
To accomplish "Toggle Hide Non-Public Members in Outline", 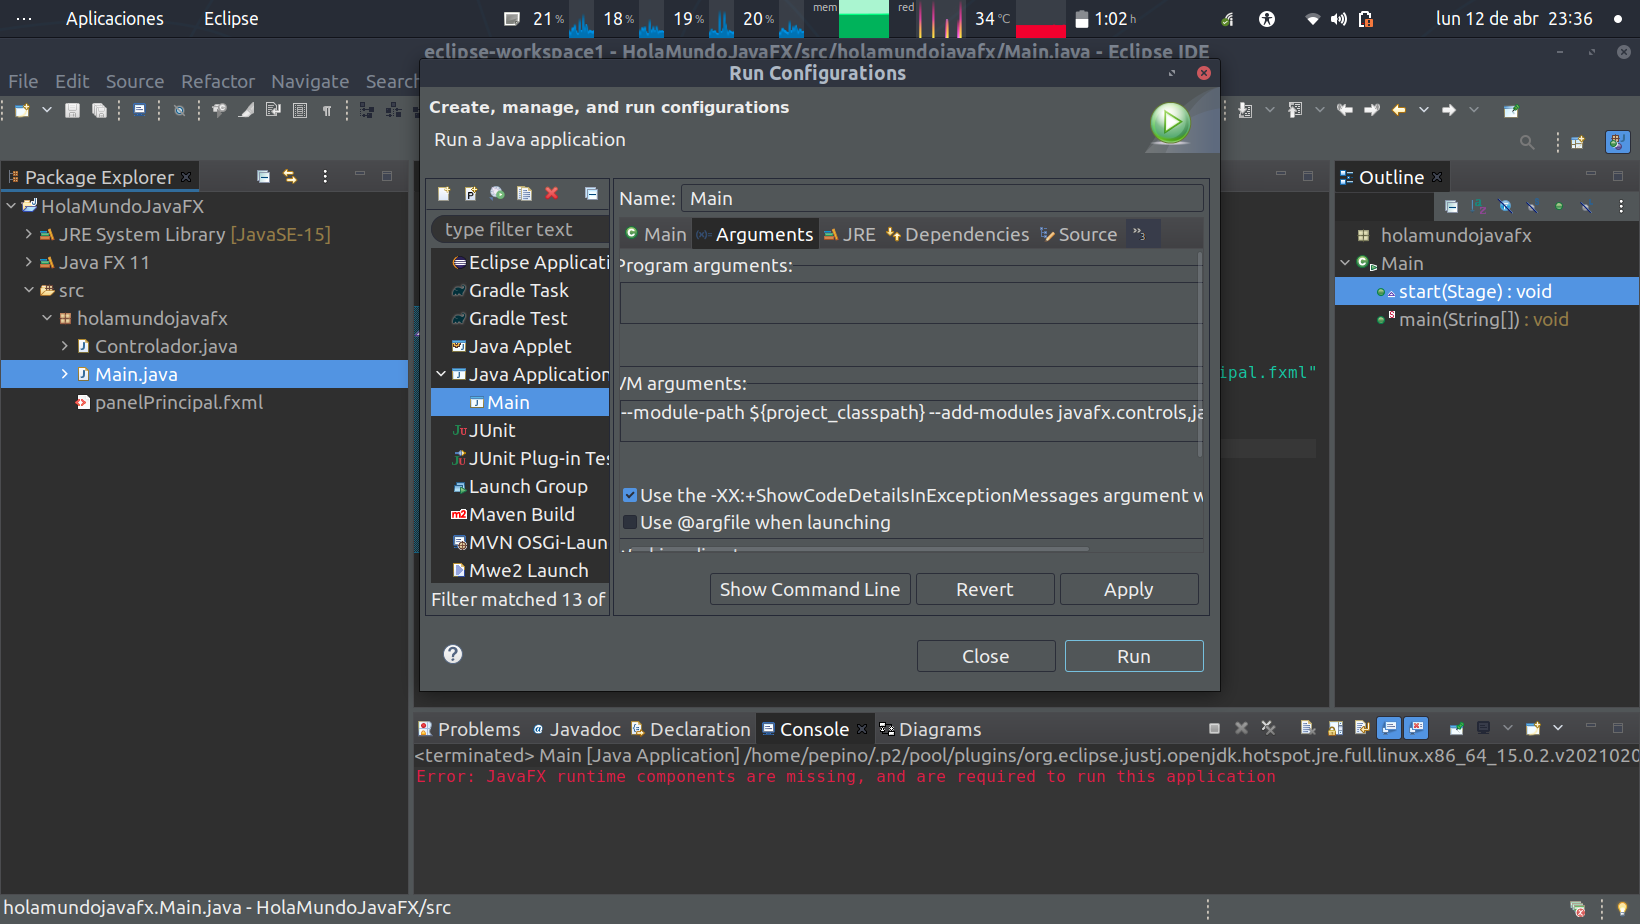I will pos(1559,207).
